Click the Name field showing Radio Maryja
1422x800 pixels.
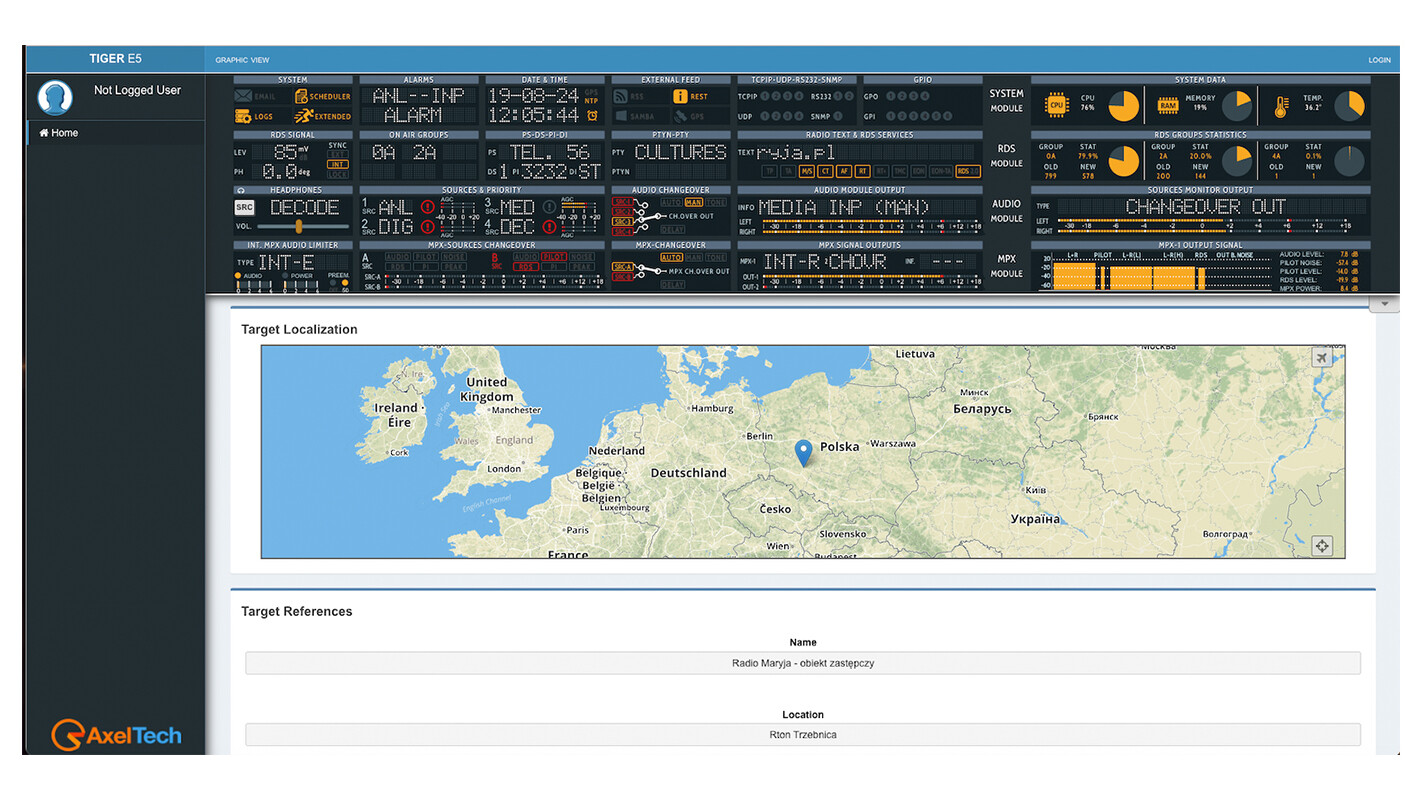[x=802, y=663]
